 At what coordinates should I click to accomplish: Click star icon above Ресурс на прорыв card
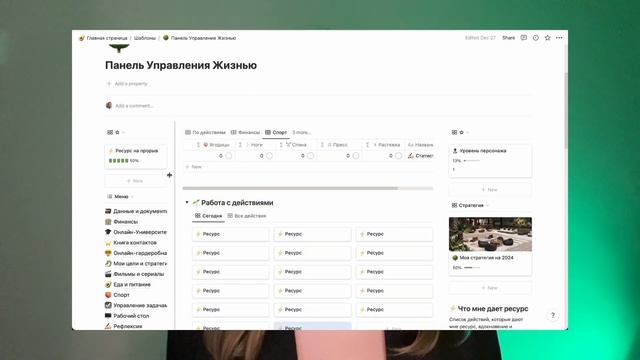tap(118, 132)
